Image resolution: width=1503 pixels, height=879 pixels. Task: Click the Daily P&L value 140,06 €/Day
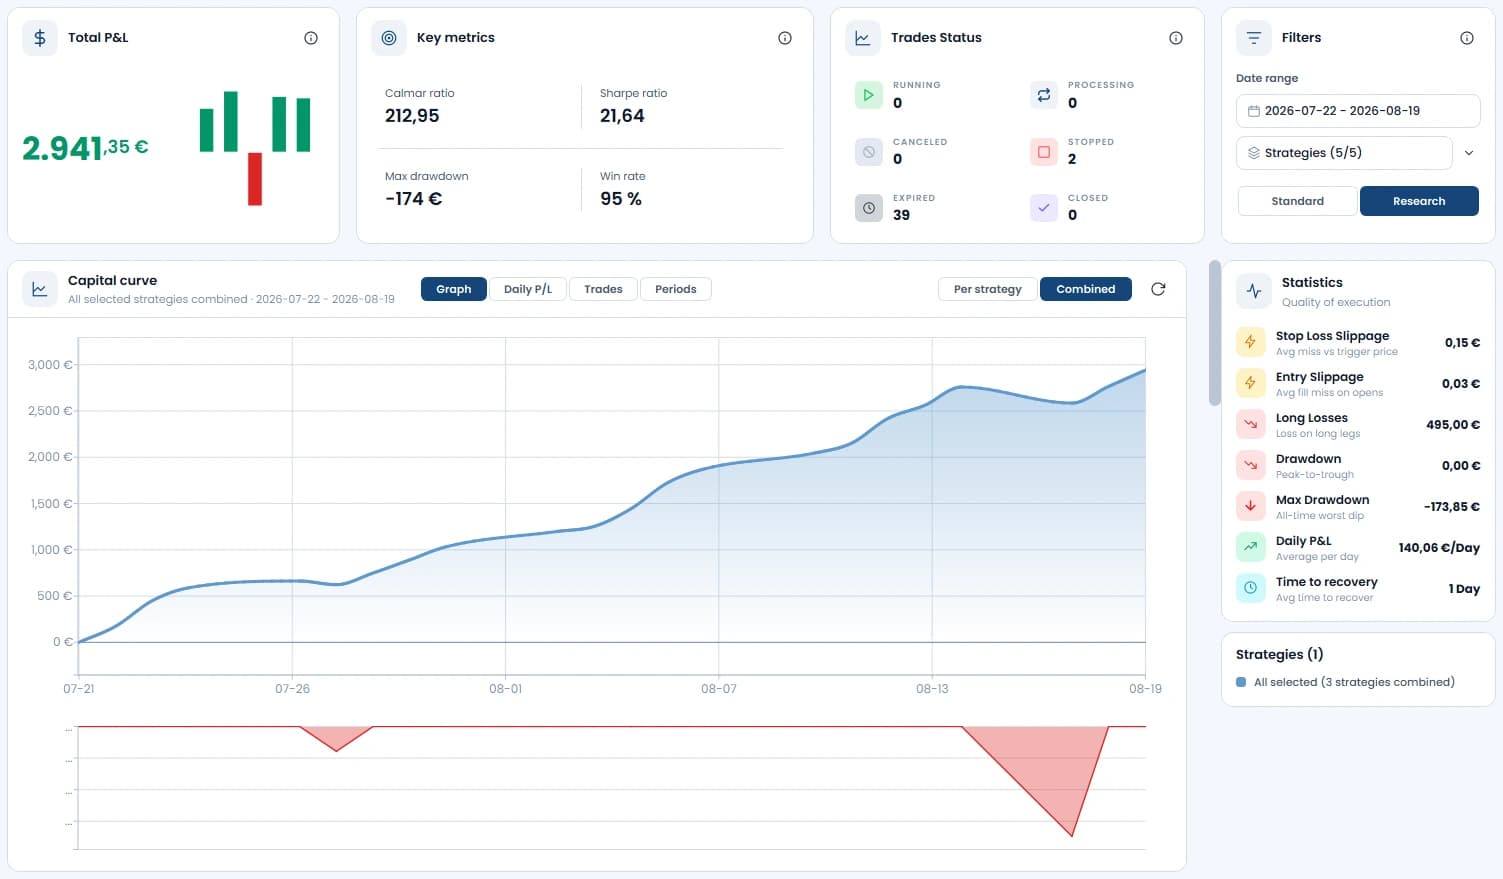tap(1439, 548)
